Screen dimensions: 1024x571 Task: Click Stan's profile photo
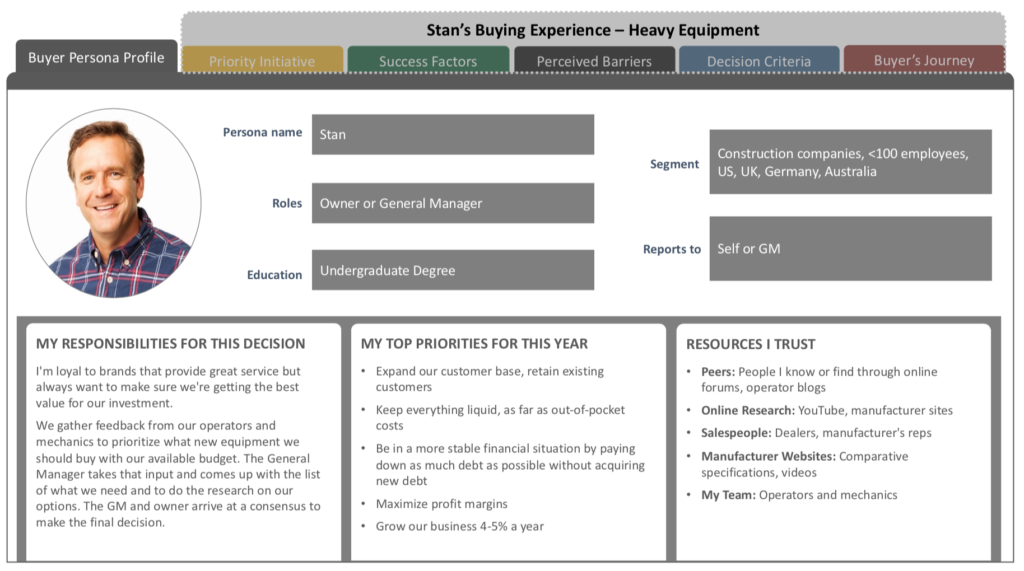tap(114, 203)
